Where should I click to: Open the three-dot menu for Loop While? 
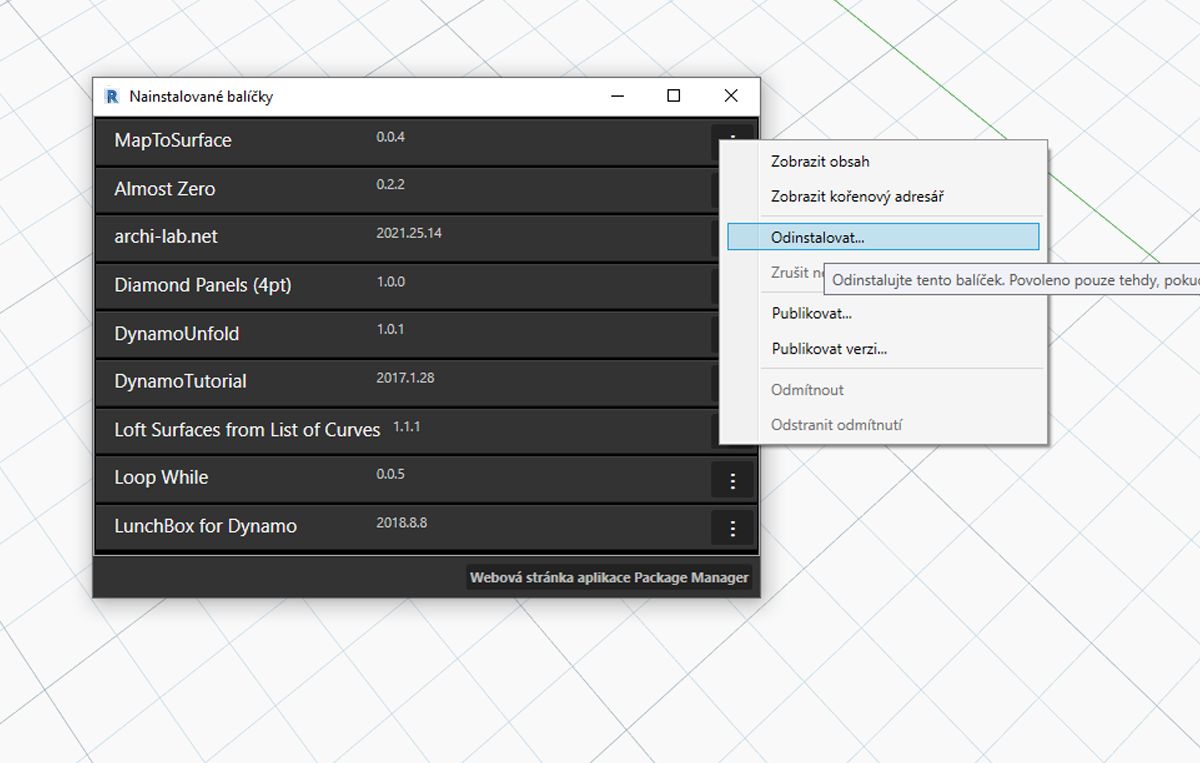pyautogui.click(x=732, y=481)
